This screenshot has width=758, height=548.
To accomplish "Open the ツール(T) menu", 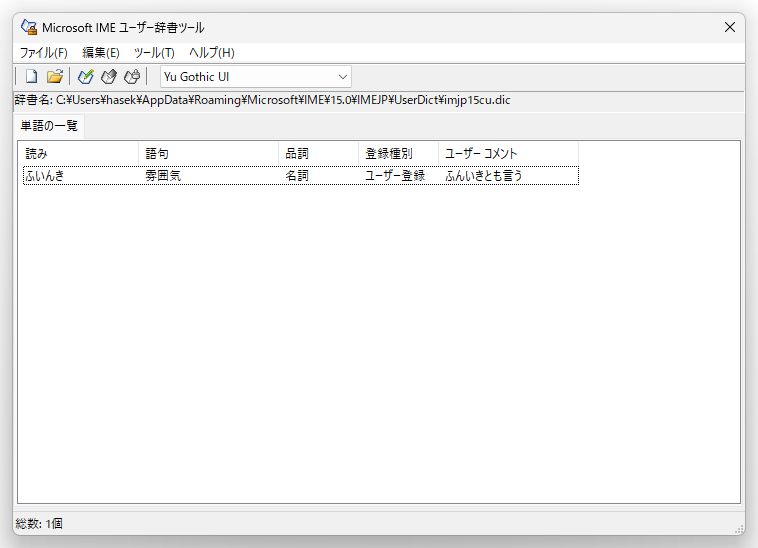I will pyautogui.click(x=154, y=53).
